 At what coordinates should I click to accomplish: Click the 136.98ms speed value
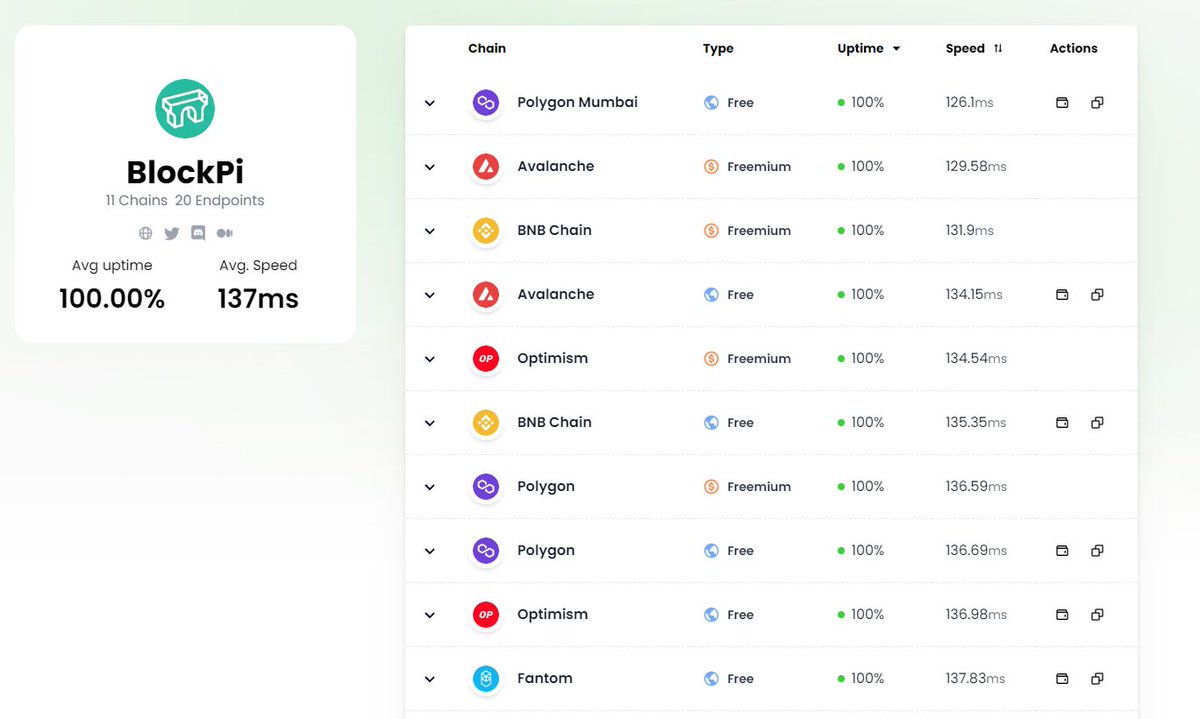point(976,614)
